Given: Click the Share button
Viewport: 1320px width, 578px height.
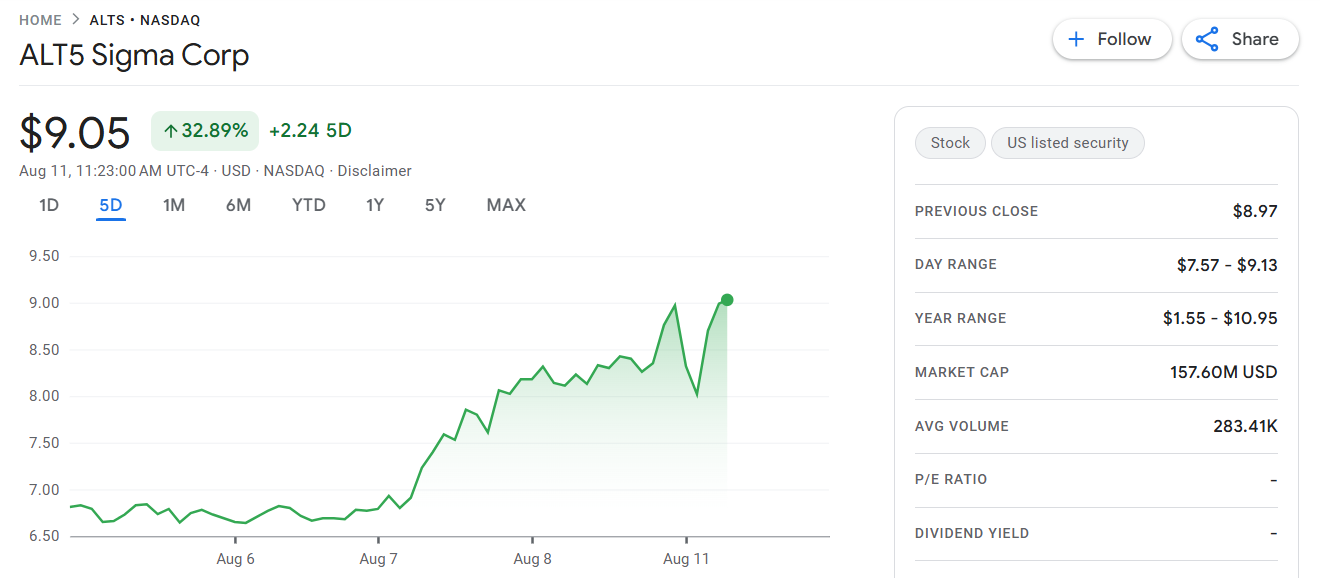Looking at the screenshot, I should click(1240, 39).
